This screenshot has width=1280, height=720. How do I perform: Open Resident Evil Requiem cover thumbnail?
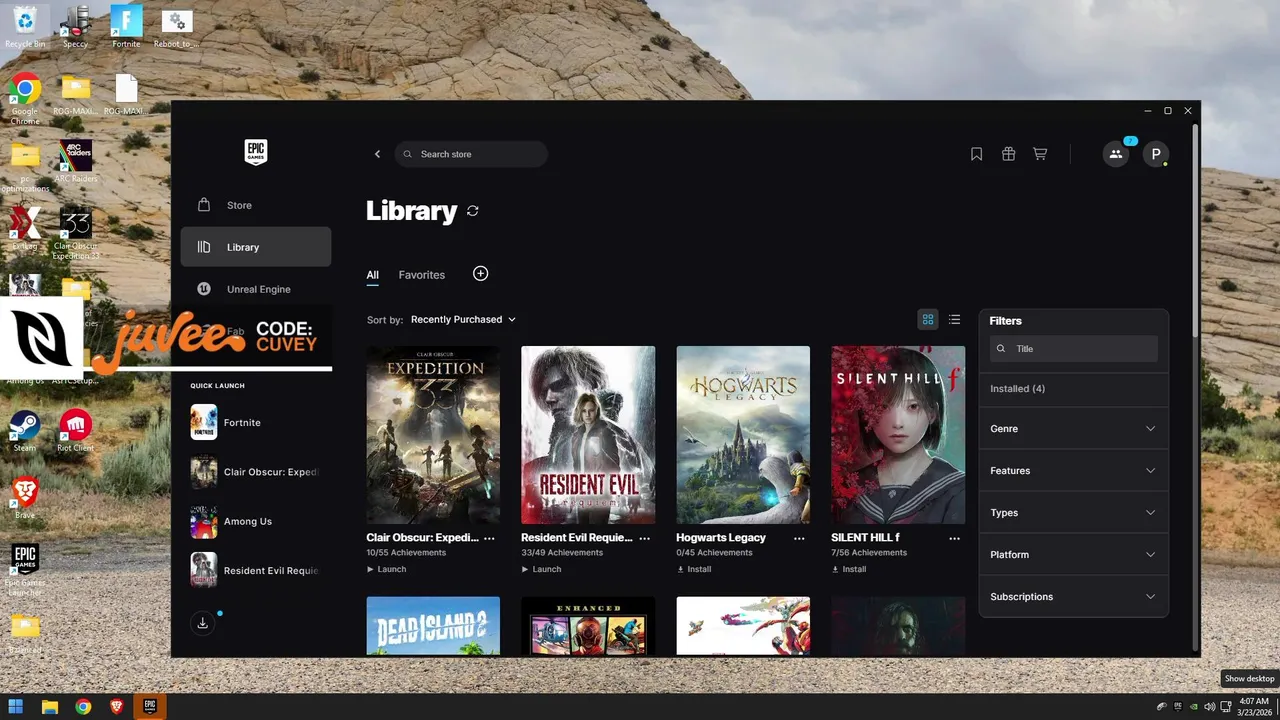pyautogui.click(x=588, y=435)
